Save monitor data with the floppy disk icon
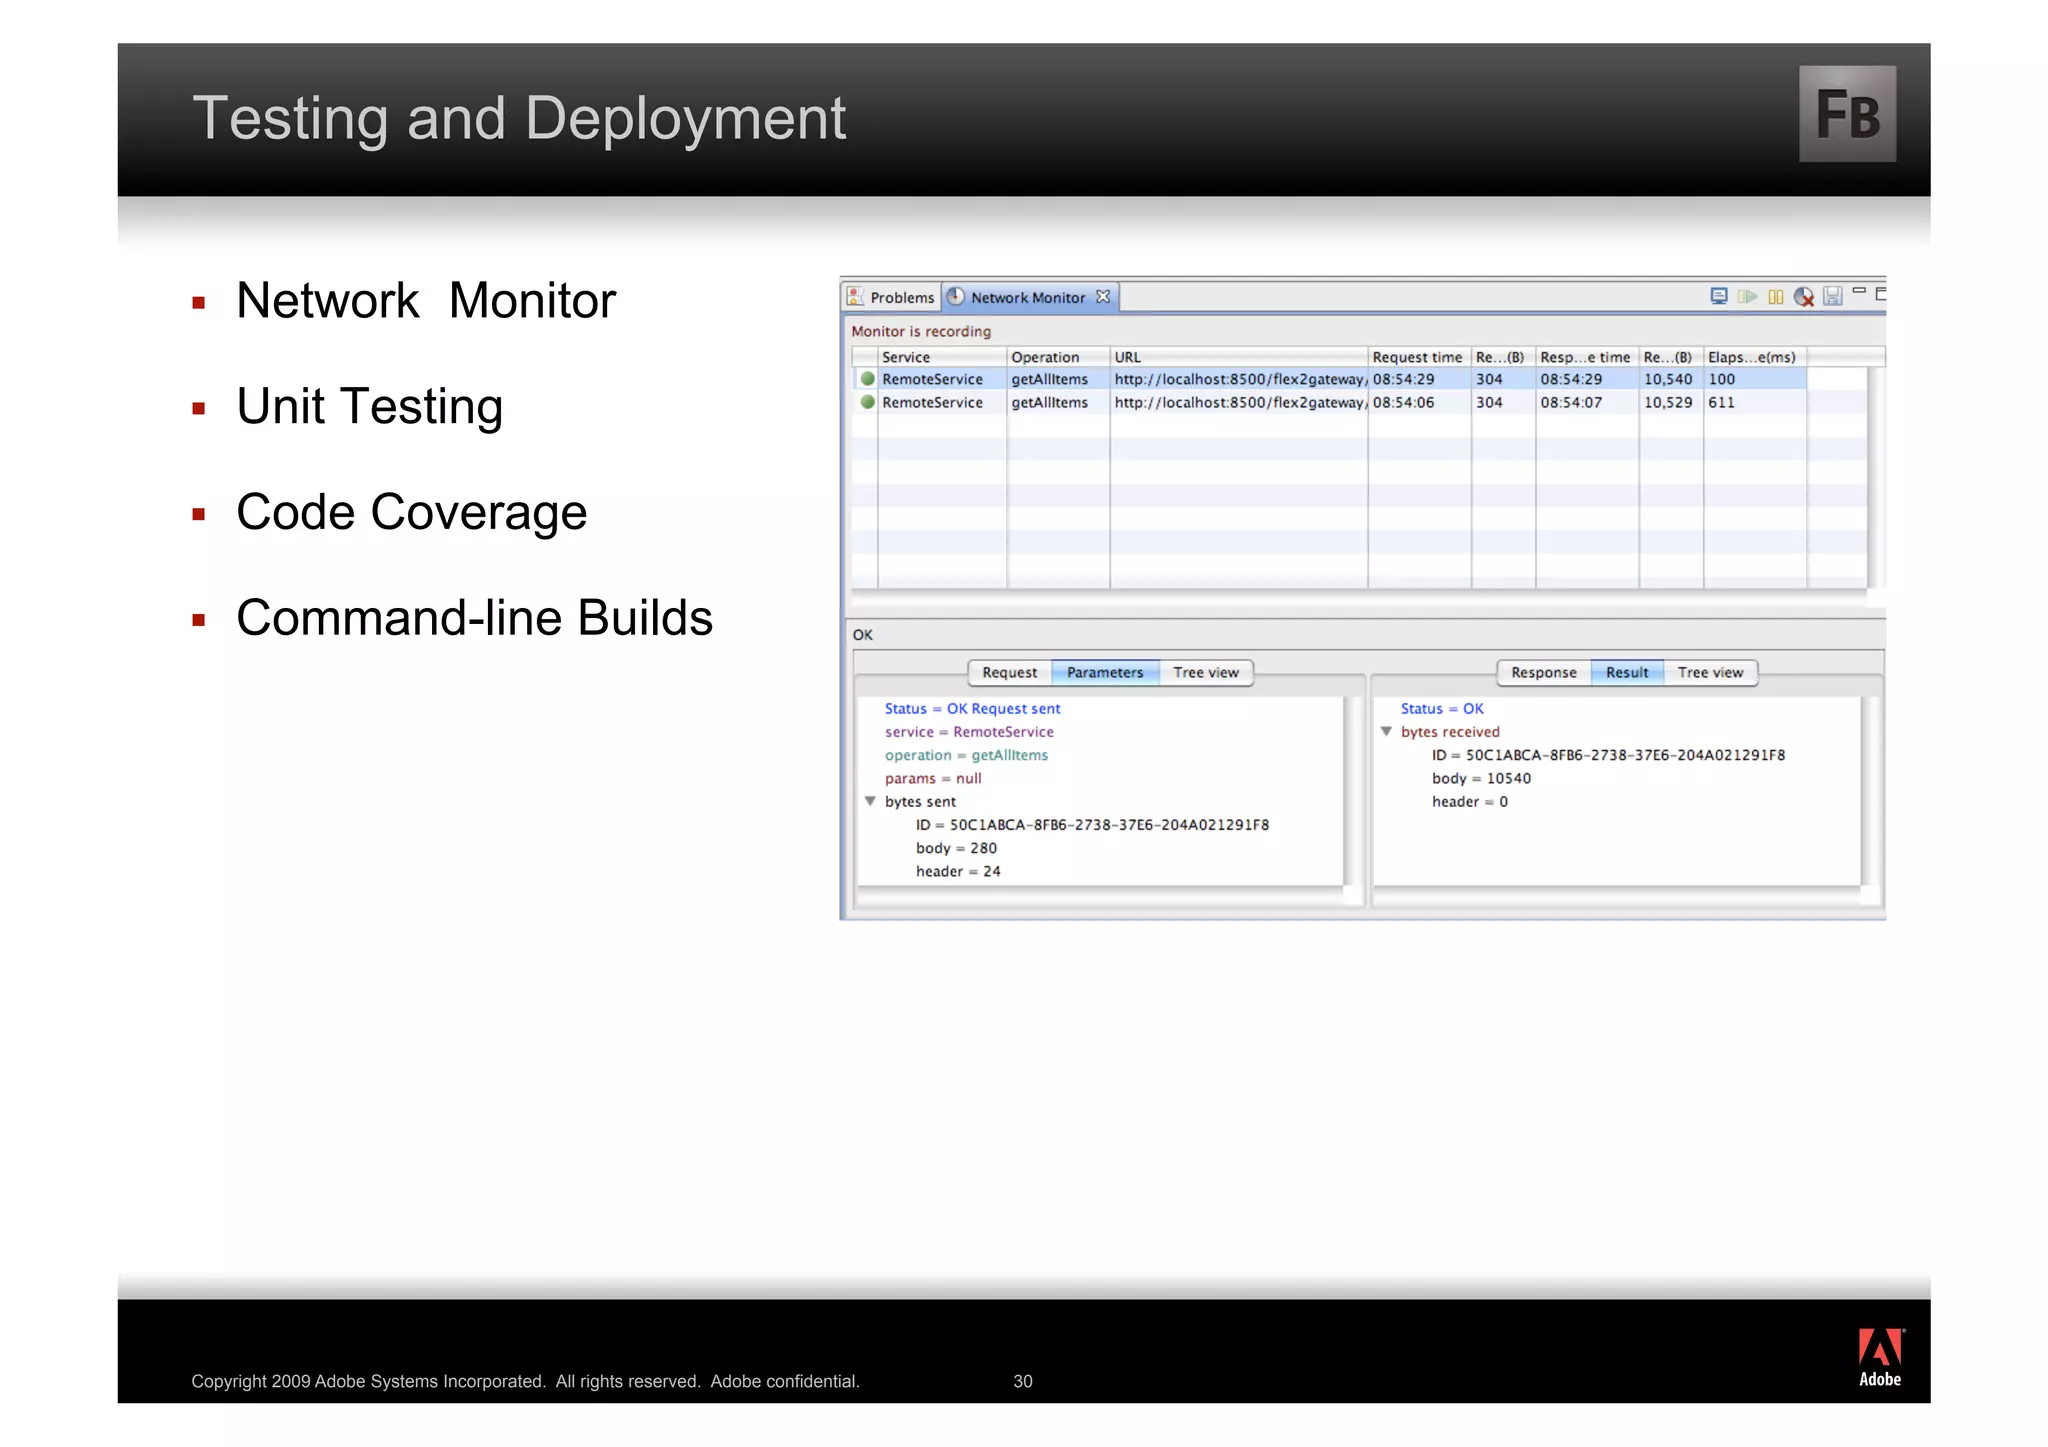 click(x=1832, y=296)
